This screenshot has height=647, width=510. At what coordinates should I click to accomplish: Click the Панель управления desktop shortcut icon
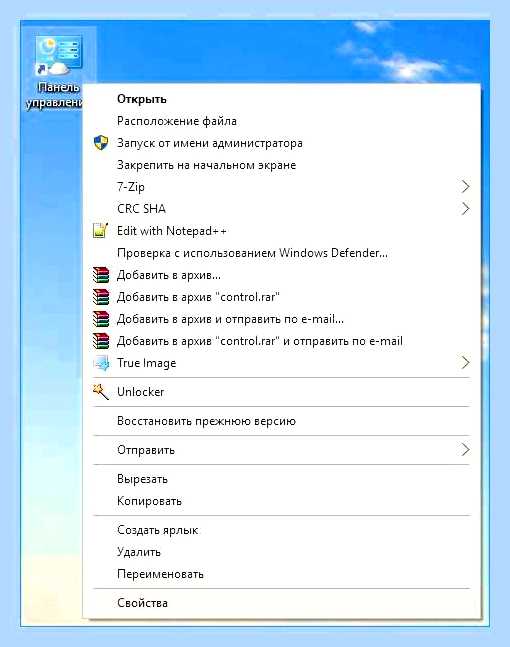(x=58, y=56)
